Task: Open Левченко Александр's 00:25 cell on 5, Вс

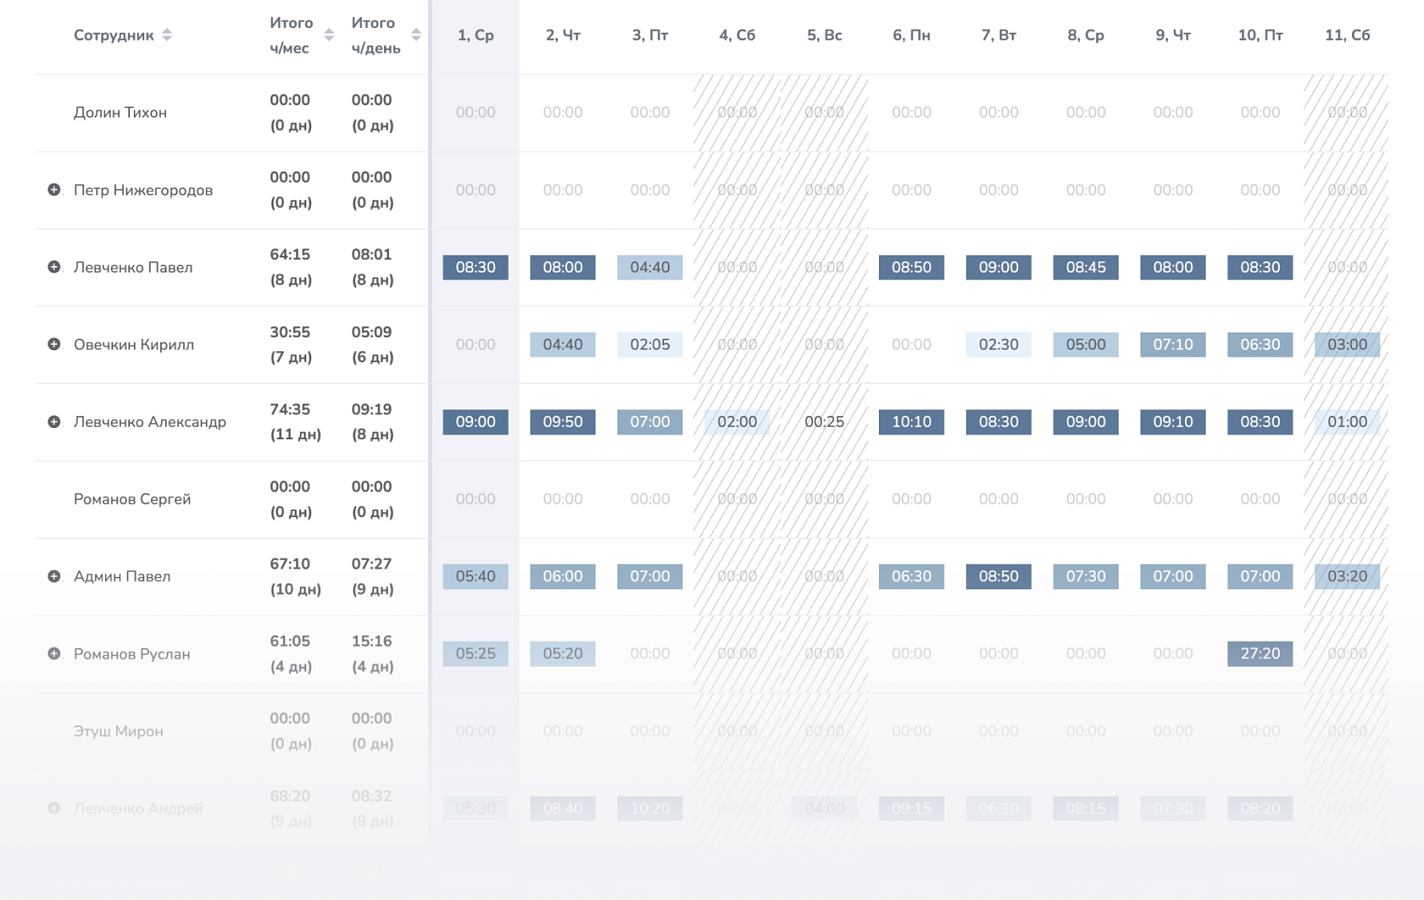Action: (x=824, y=422)
